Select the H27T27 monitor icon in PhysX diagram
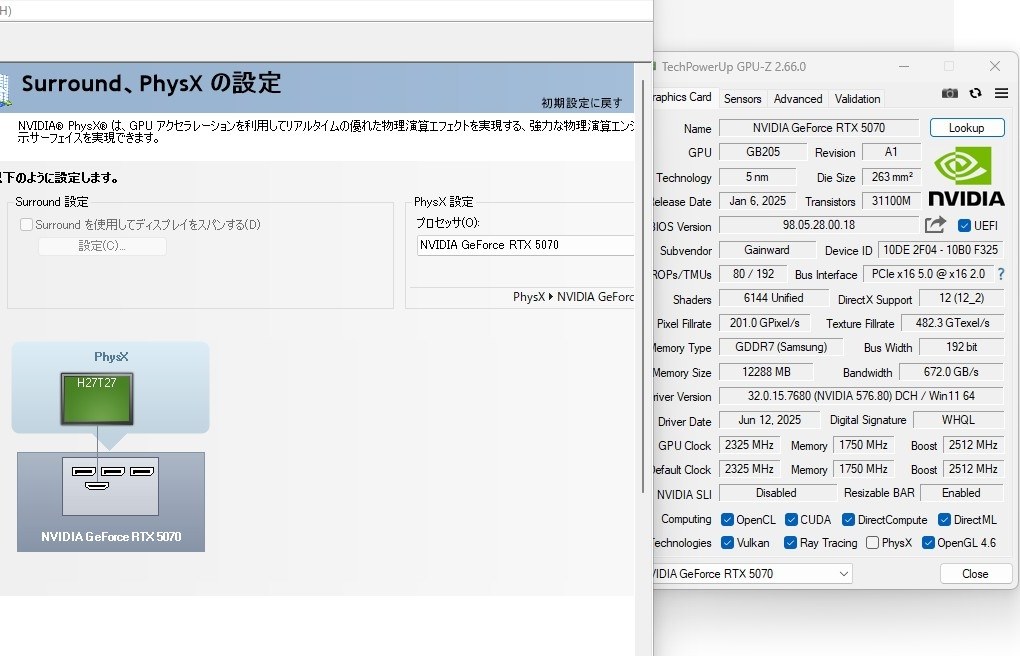 pos(97,398)
